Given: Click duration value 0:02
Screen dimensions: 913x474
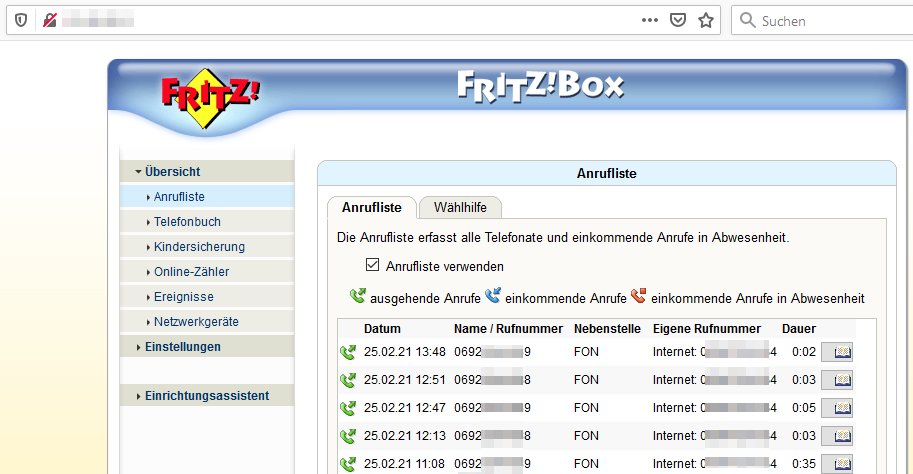Looking at the screenshot, I should (804, 352).
